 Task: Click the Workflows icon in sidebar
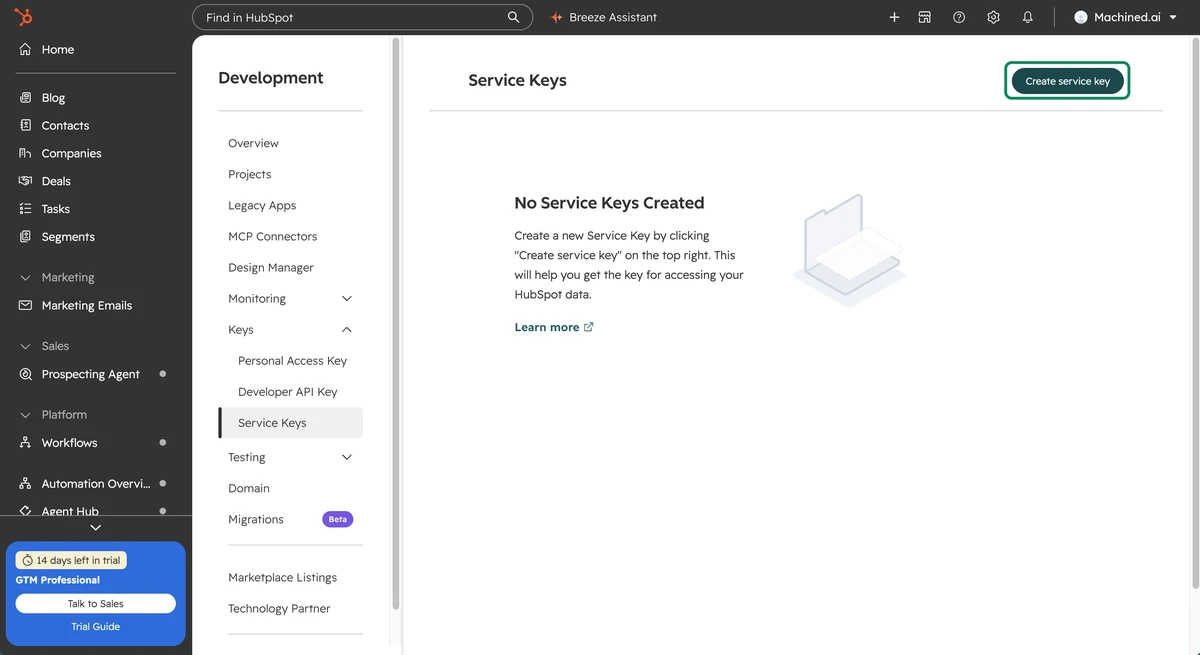click(26, 442)
